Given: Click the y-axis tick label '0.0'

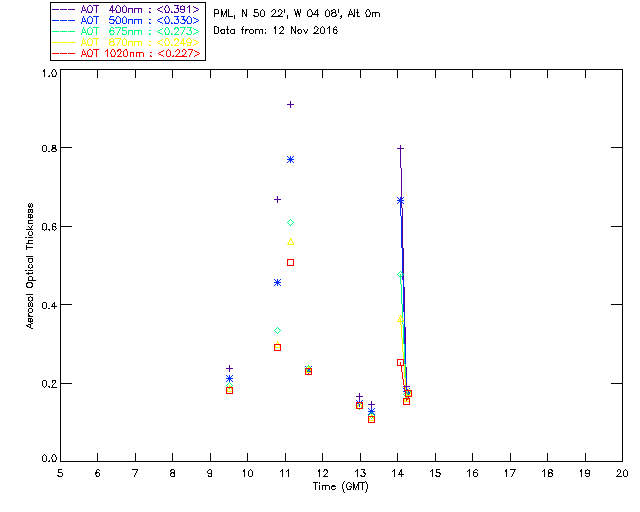Looking at the screenshot, I should coord(49,459).
